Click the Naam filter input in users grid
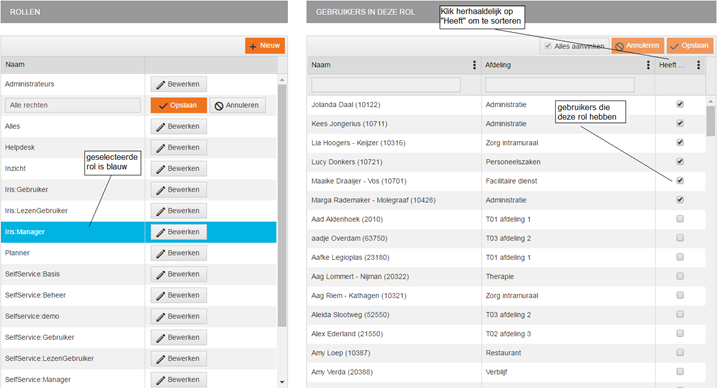Screen dimensions: 717x388 (386, 85)
